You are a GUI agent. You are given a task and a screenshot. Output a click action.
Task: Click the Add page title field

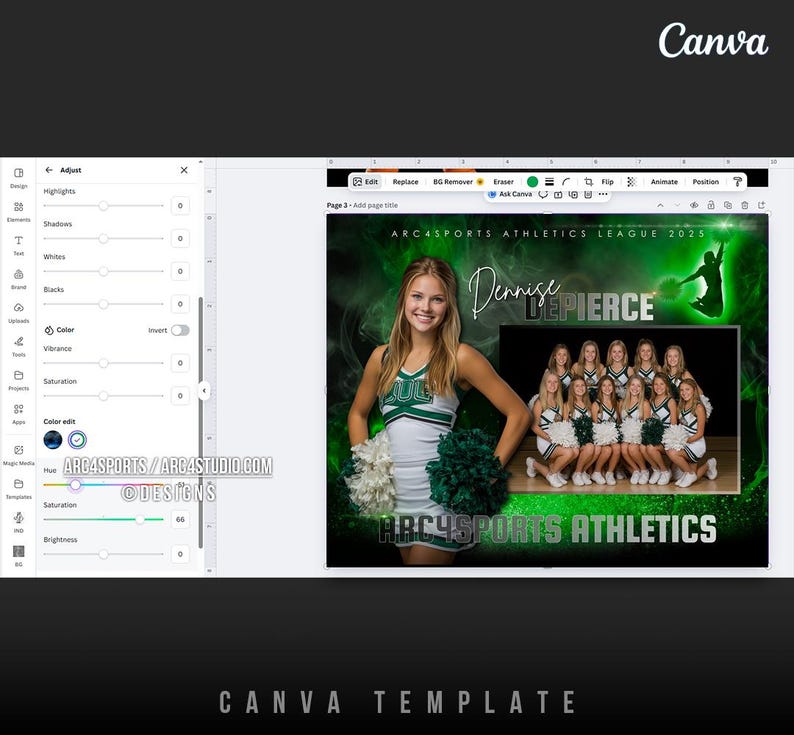click(x=375, y=205)
